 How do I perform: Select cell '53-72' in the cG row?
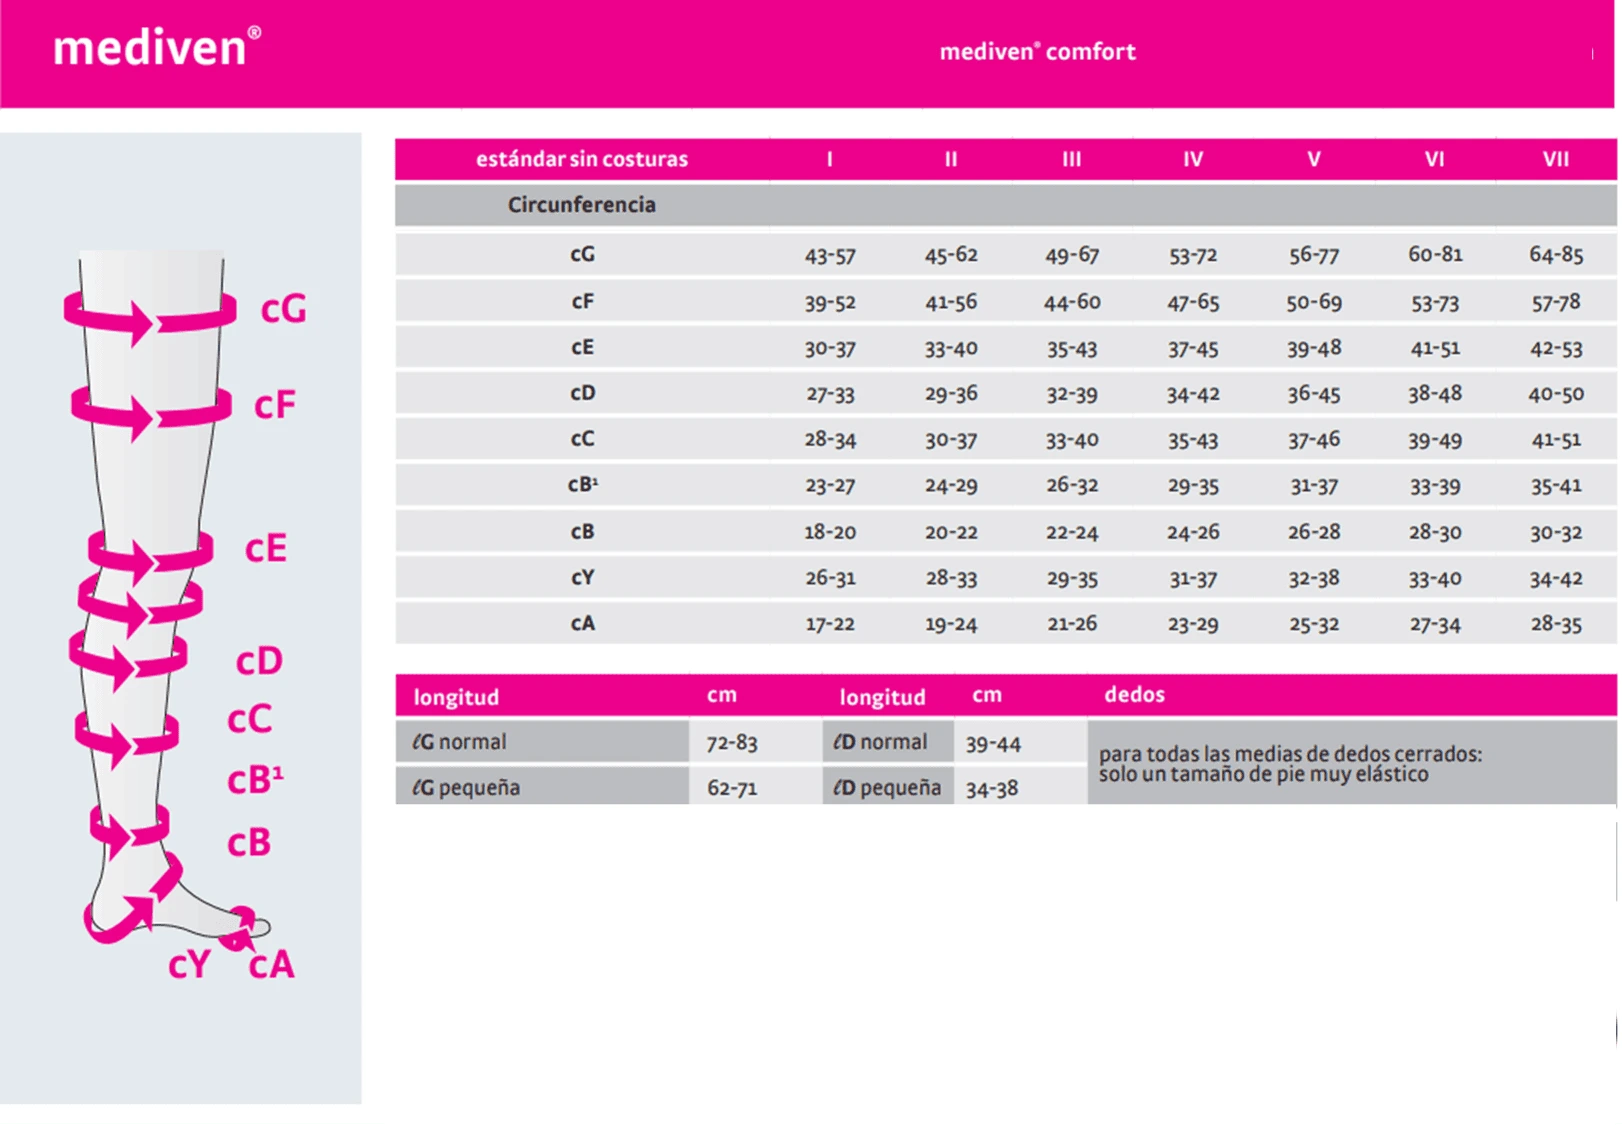click(1193, 255)
